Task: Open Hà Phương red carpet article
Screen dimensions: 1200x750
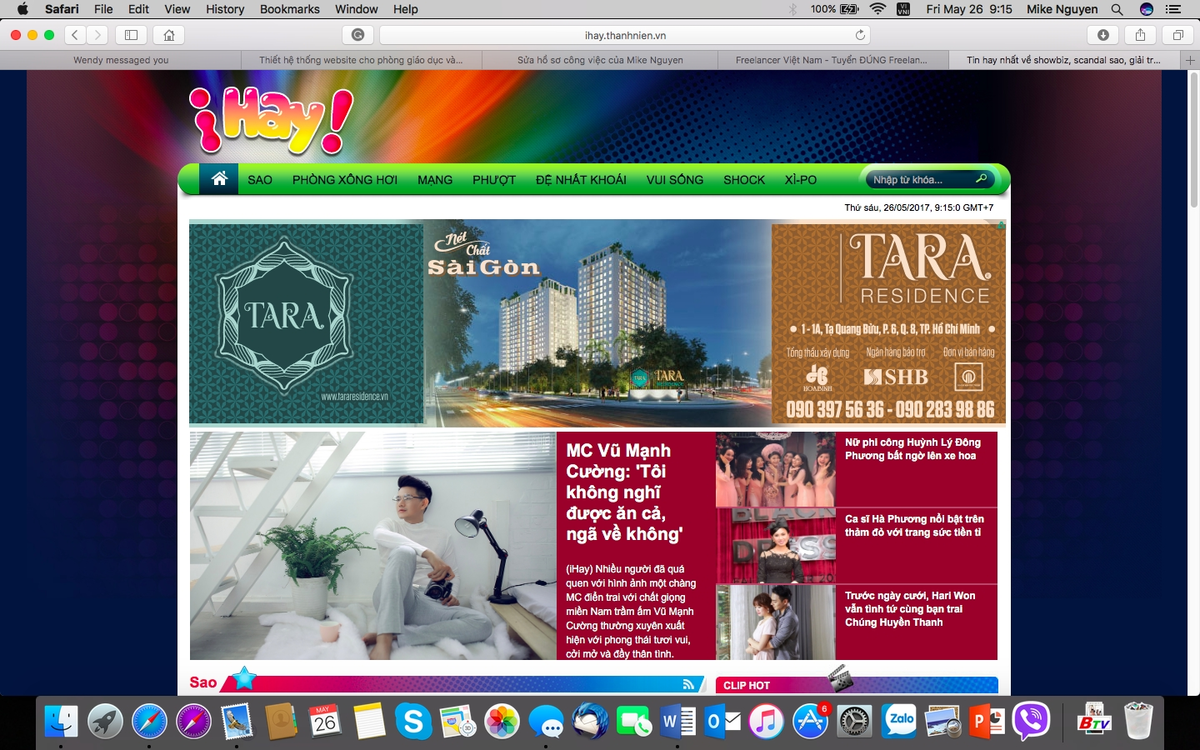Action: pos(914,526)
